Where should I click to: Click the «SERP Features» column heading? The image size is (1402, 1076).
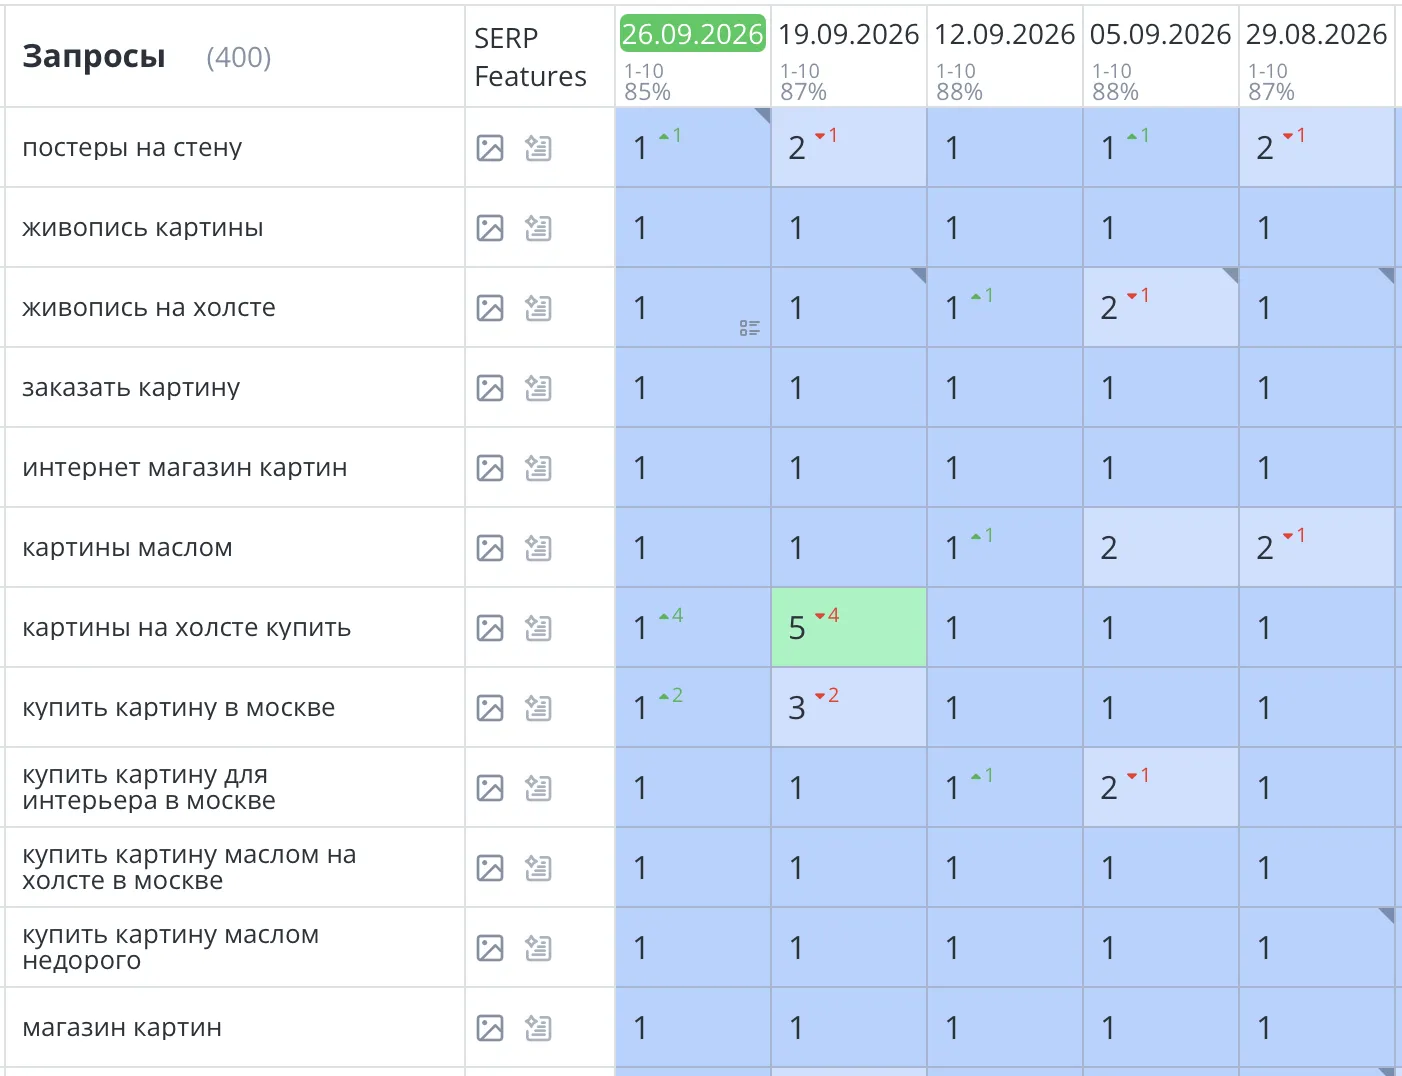[530, 57]
